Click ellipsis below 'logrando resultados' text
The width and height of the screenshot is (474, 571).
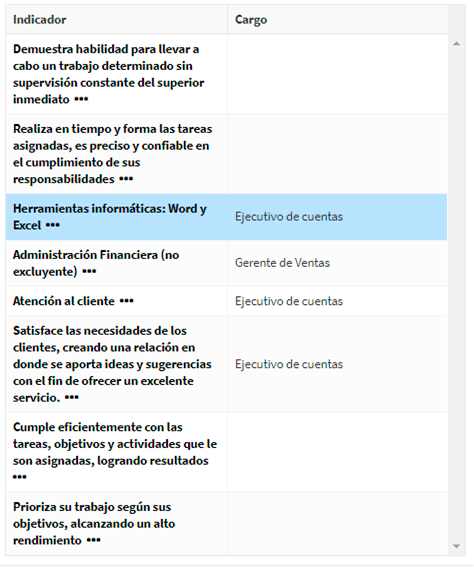[x=20, y=477]
